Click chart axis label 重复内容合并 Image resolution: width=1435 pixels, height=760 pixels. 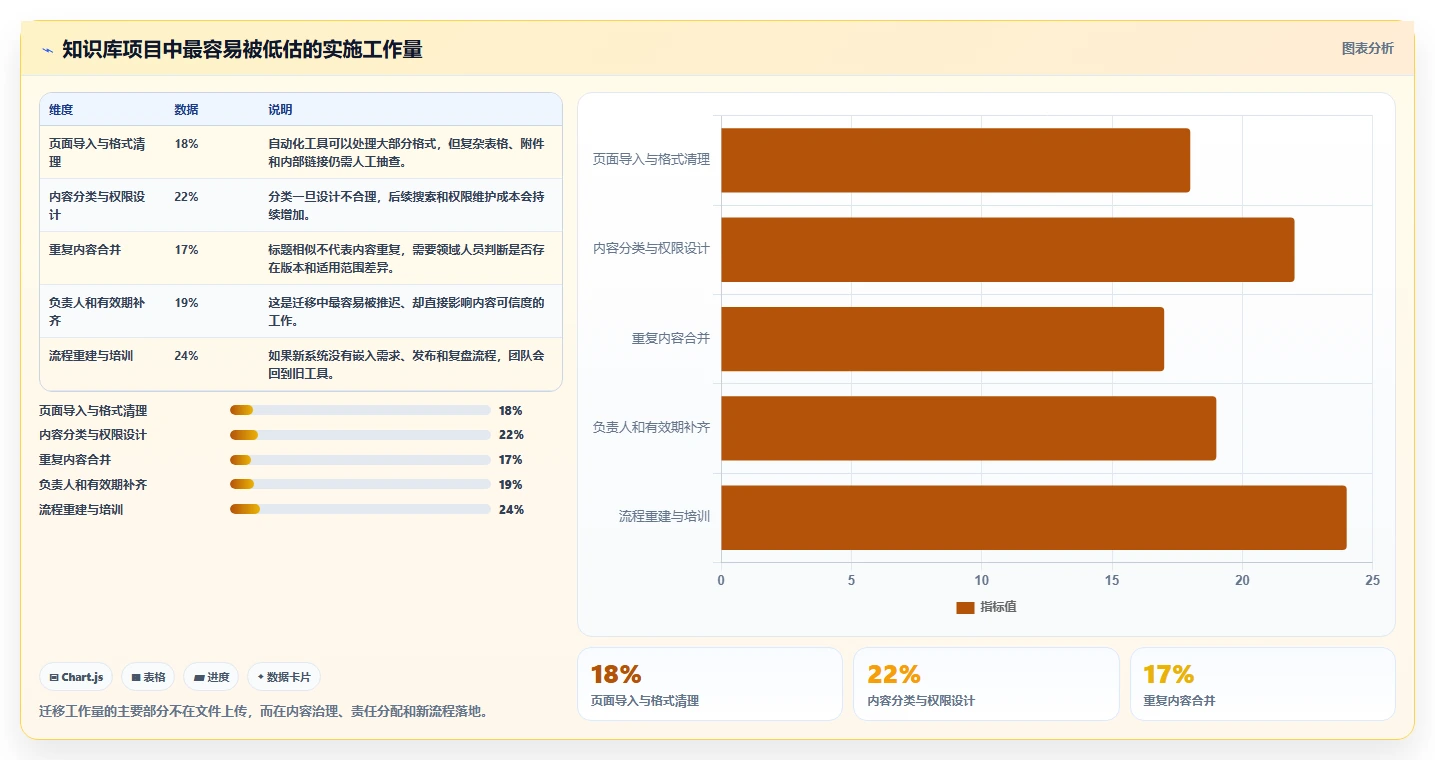(x=670, y=339)
